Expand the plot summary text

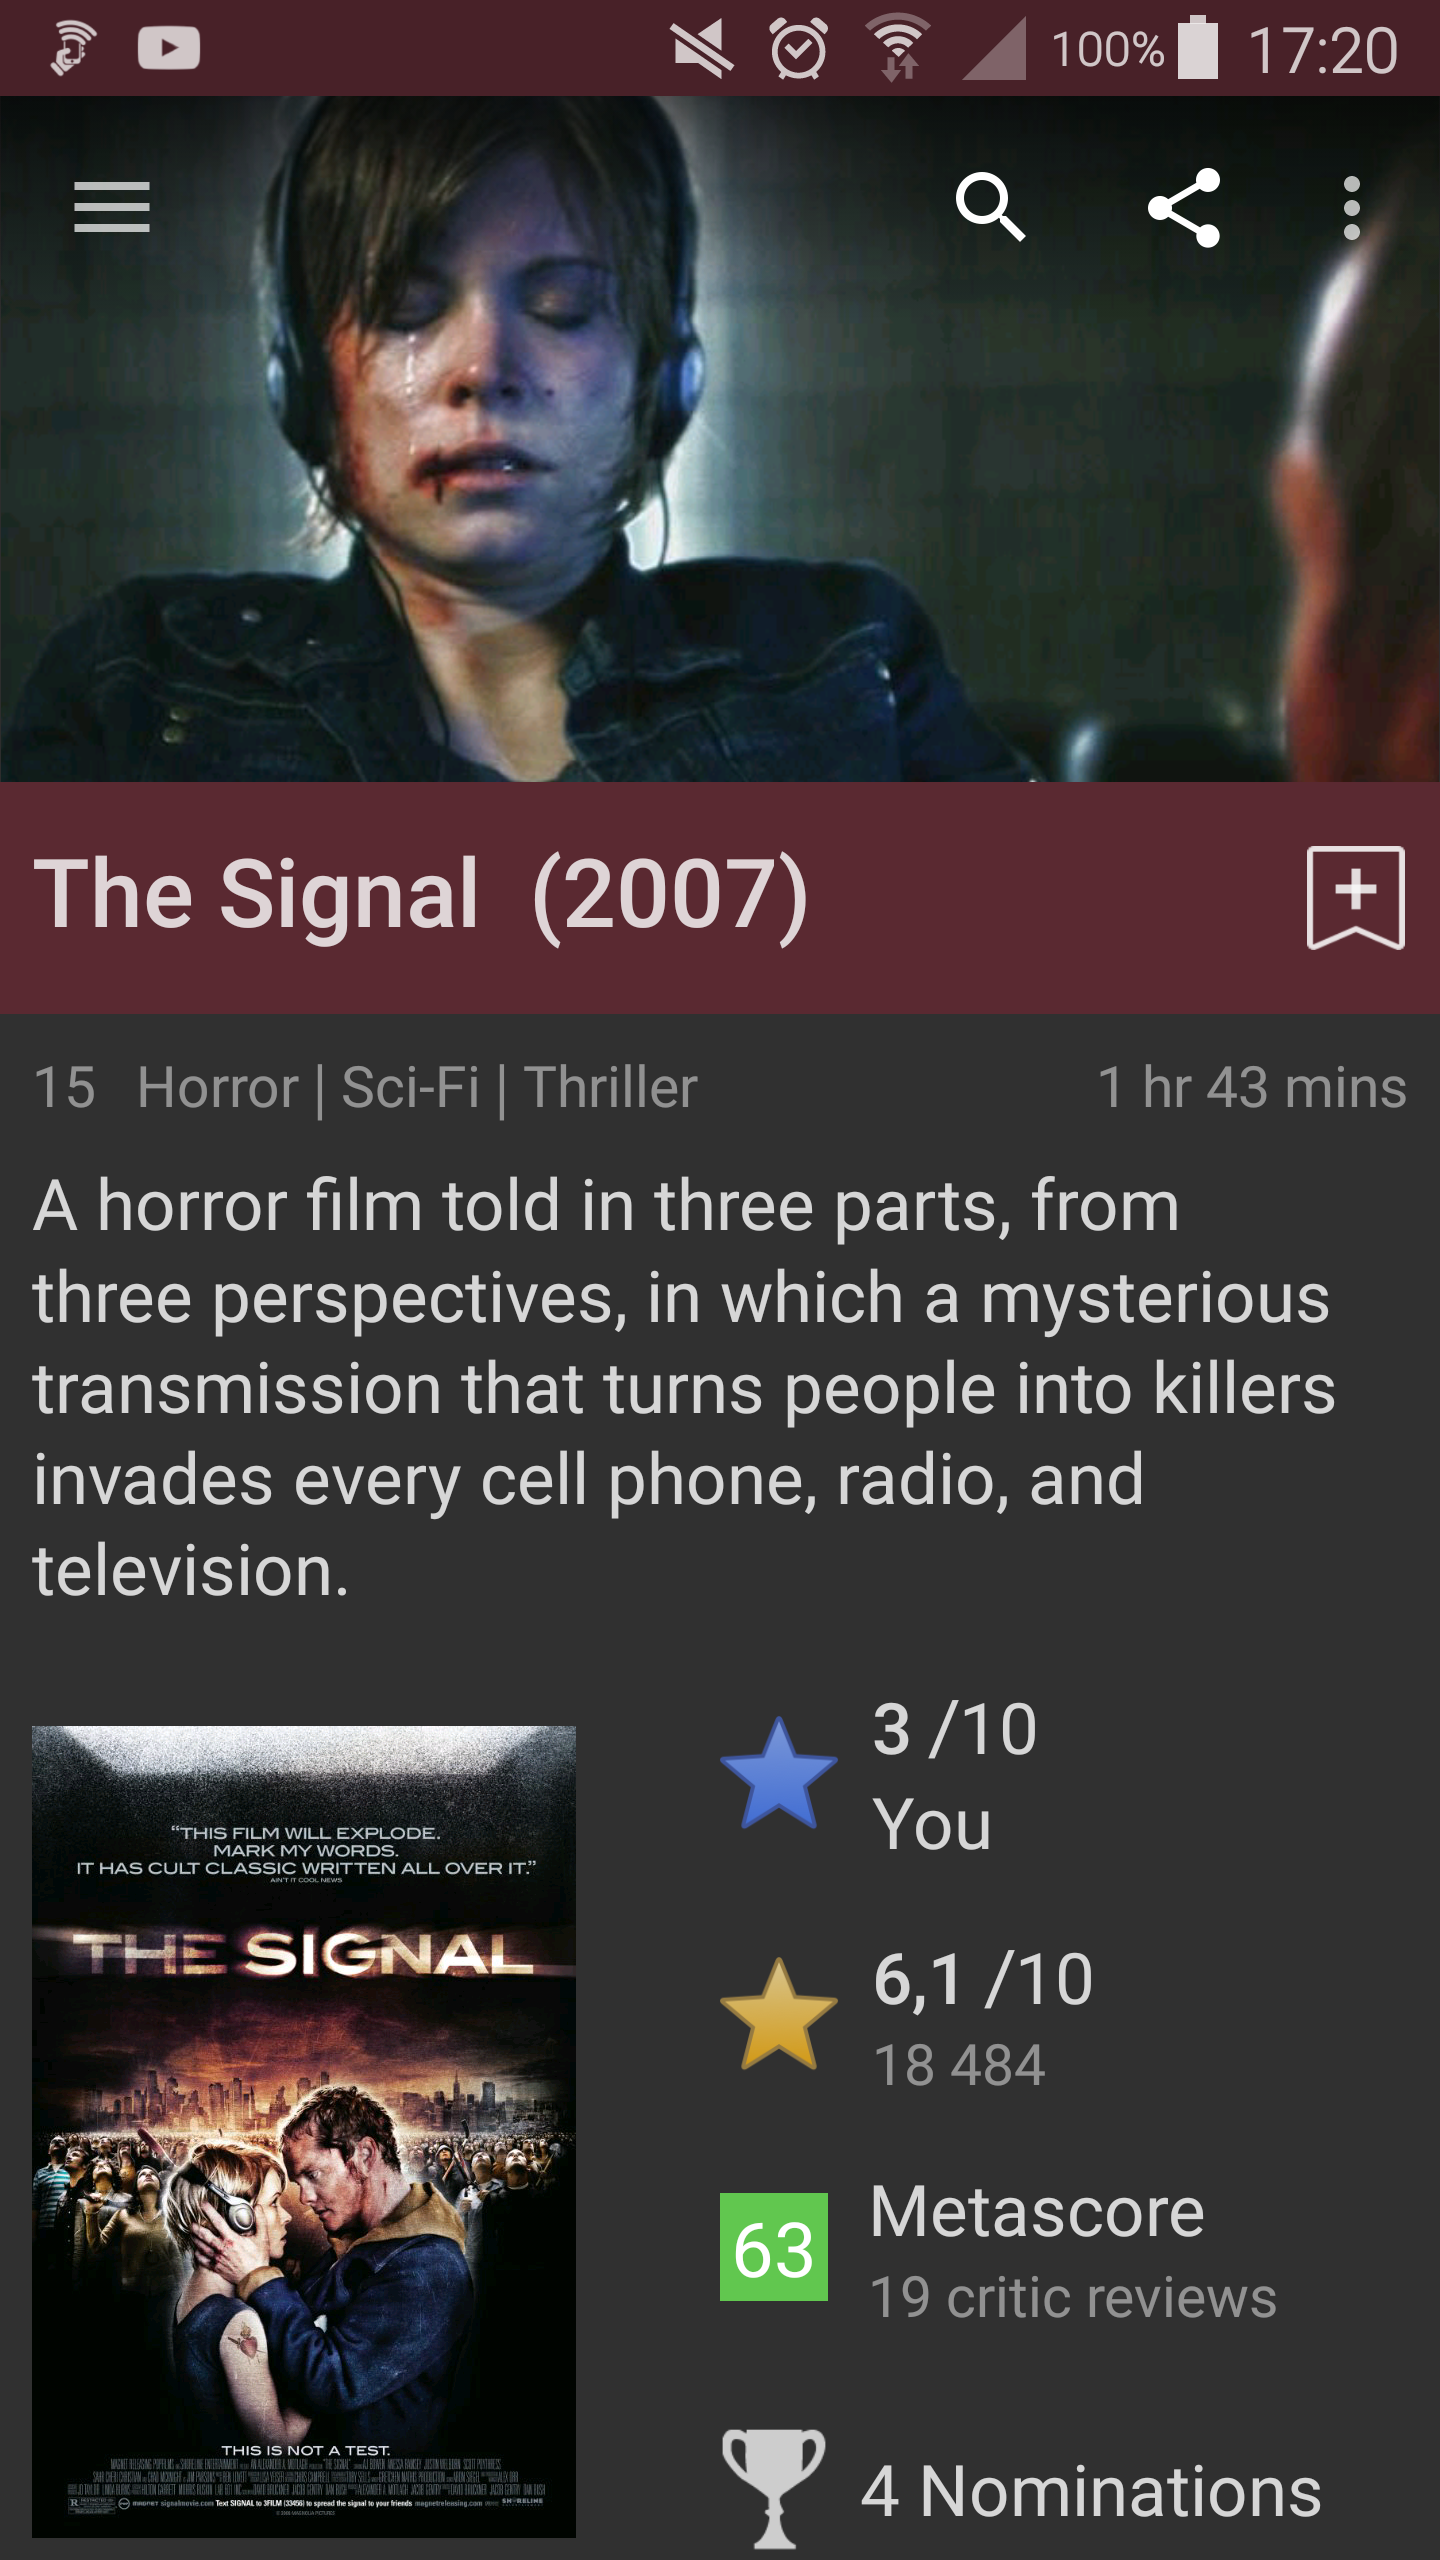684,1388
